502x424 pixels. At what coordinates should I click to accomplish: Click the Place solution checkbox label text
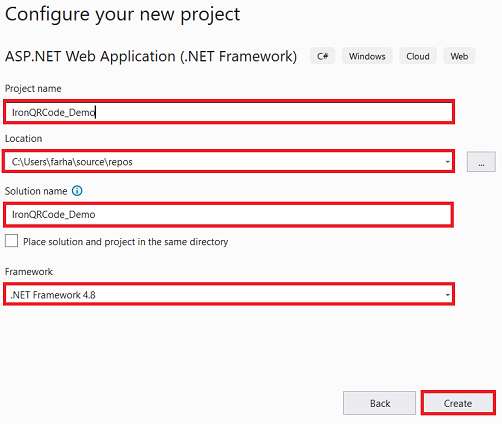point(125,241)
